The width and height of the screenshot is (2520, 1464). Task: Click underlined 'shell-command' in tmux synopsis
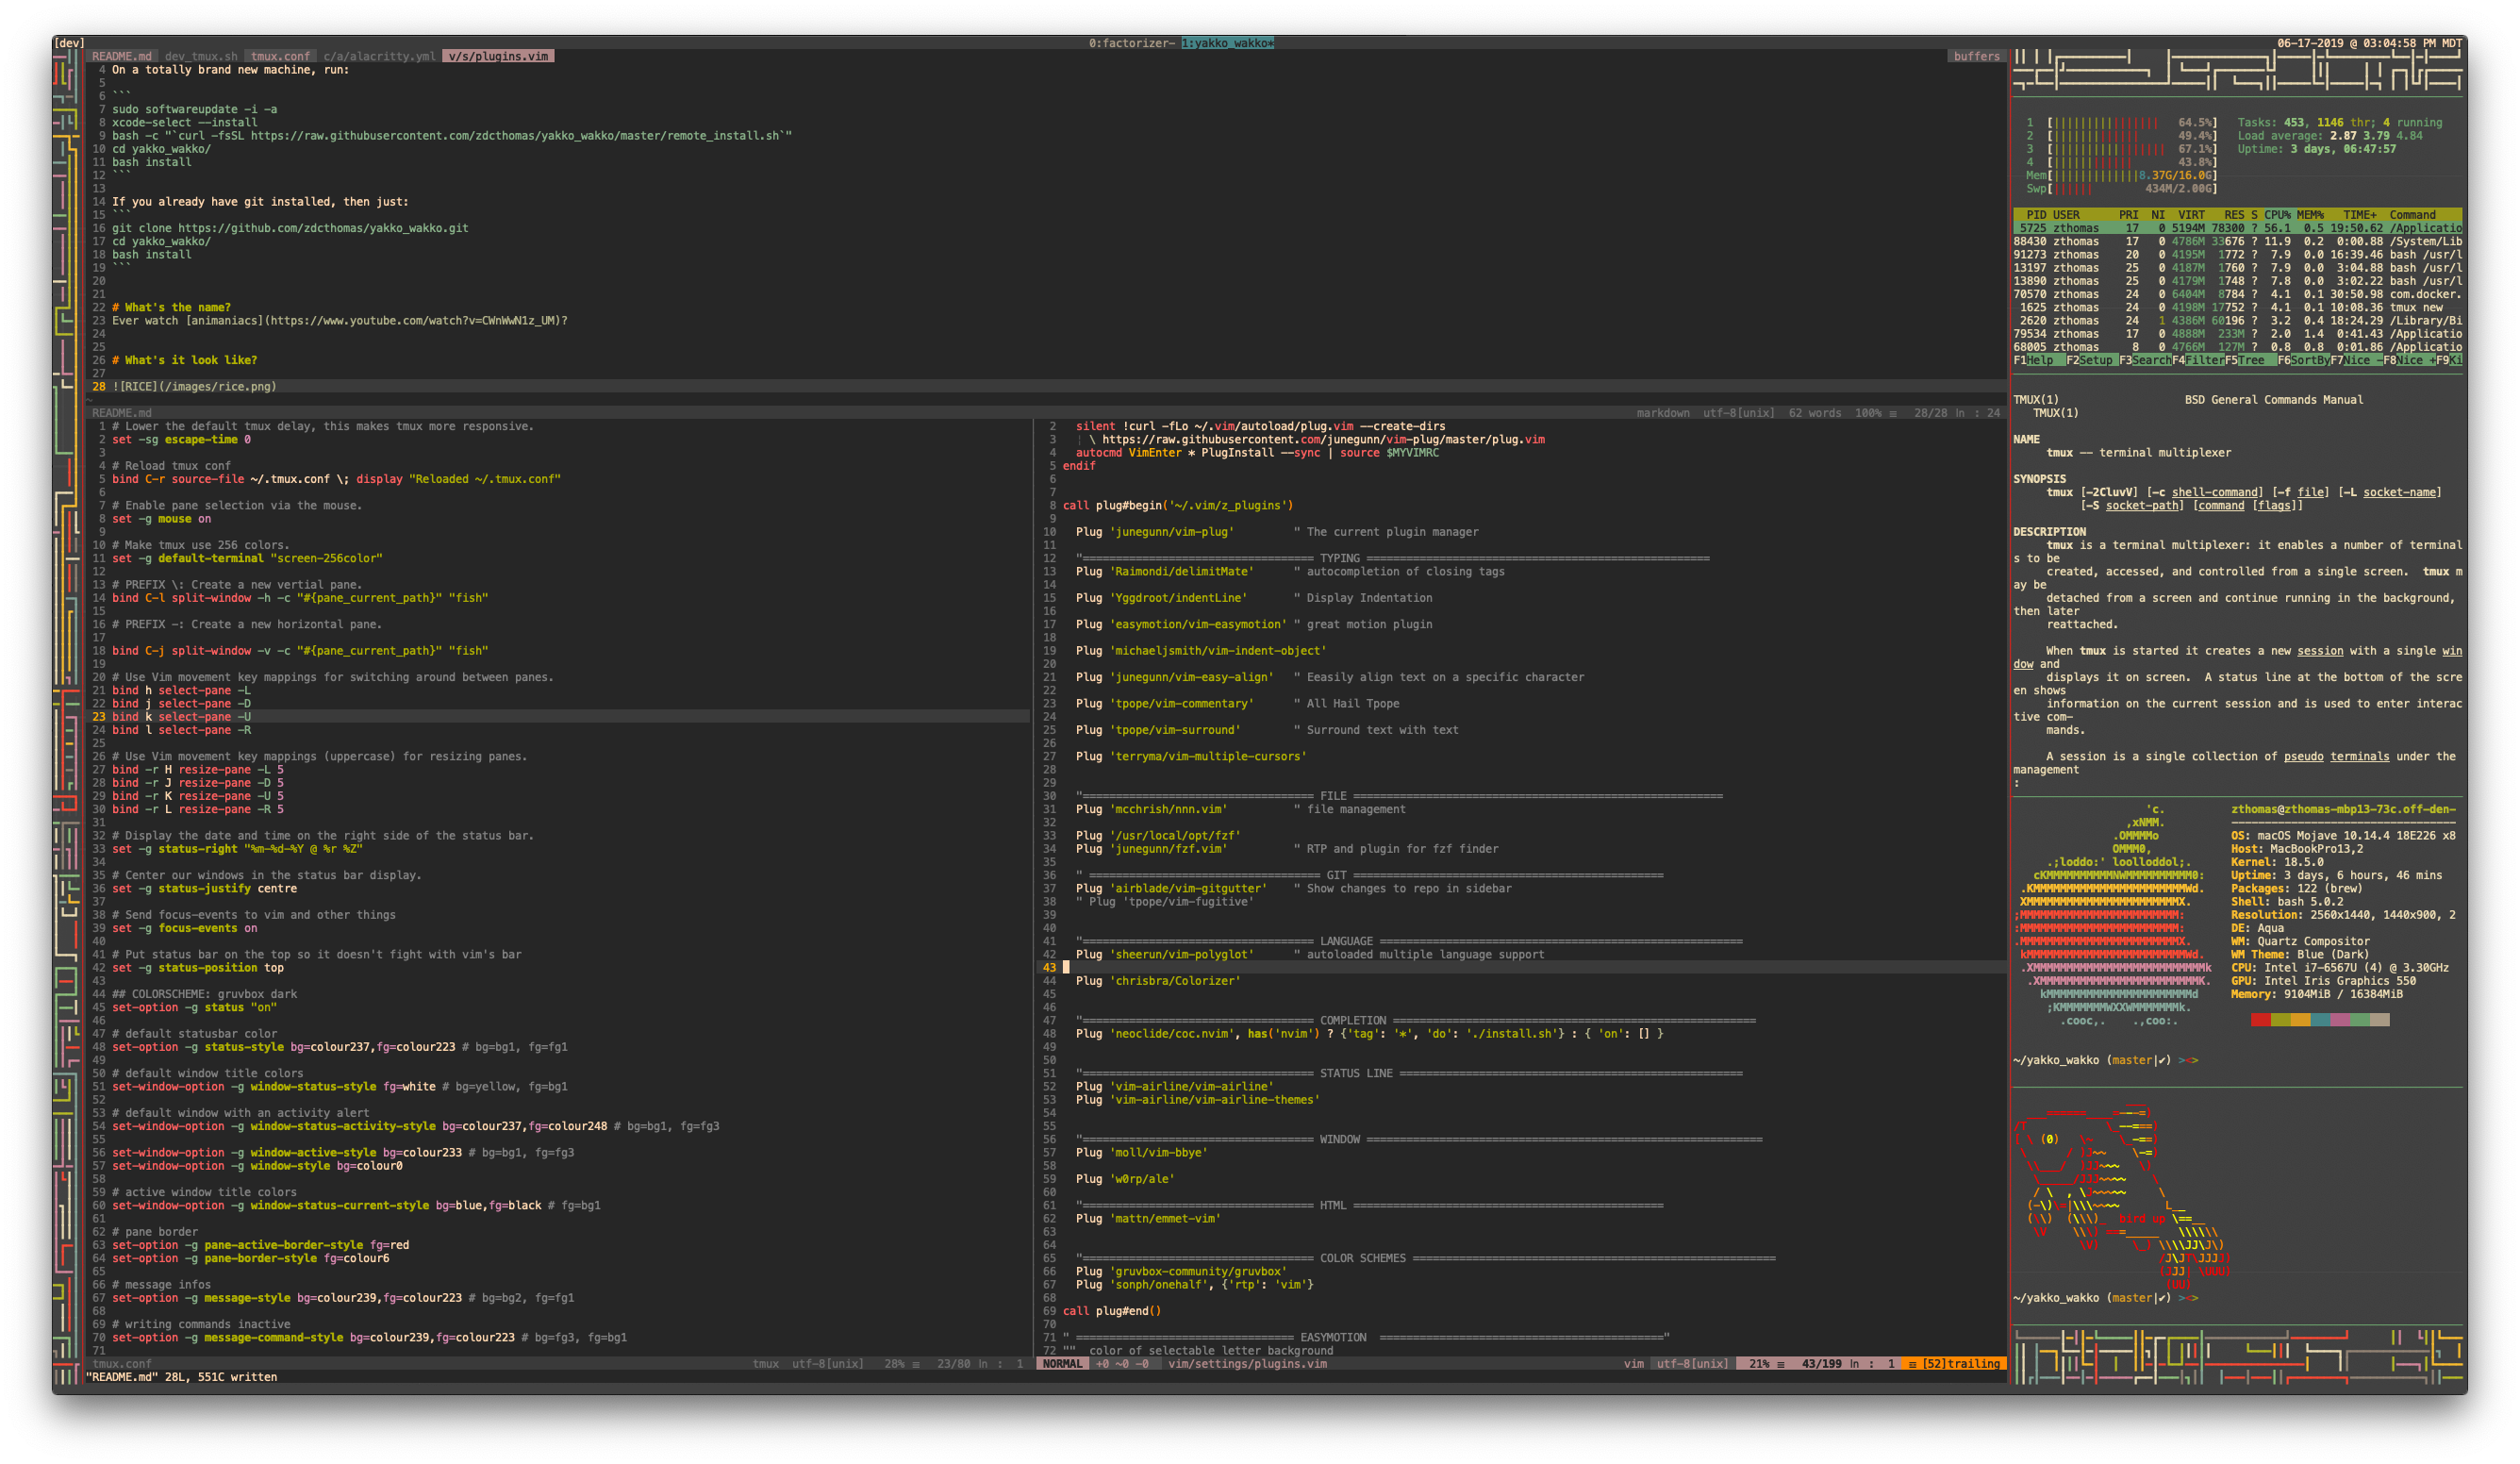click(x=2214, y=492)
